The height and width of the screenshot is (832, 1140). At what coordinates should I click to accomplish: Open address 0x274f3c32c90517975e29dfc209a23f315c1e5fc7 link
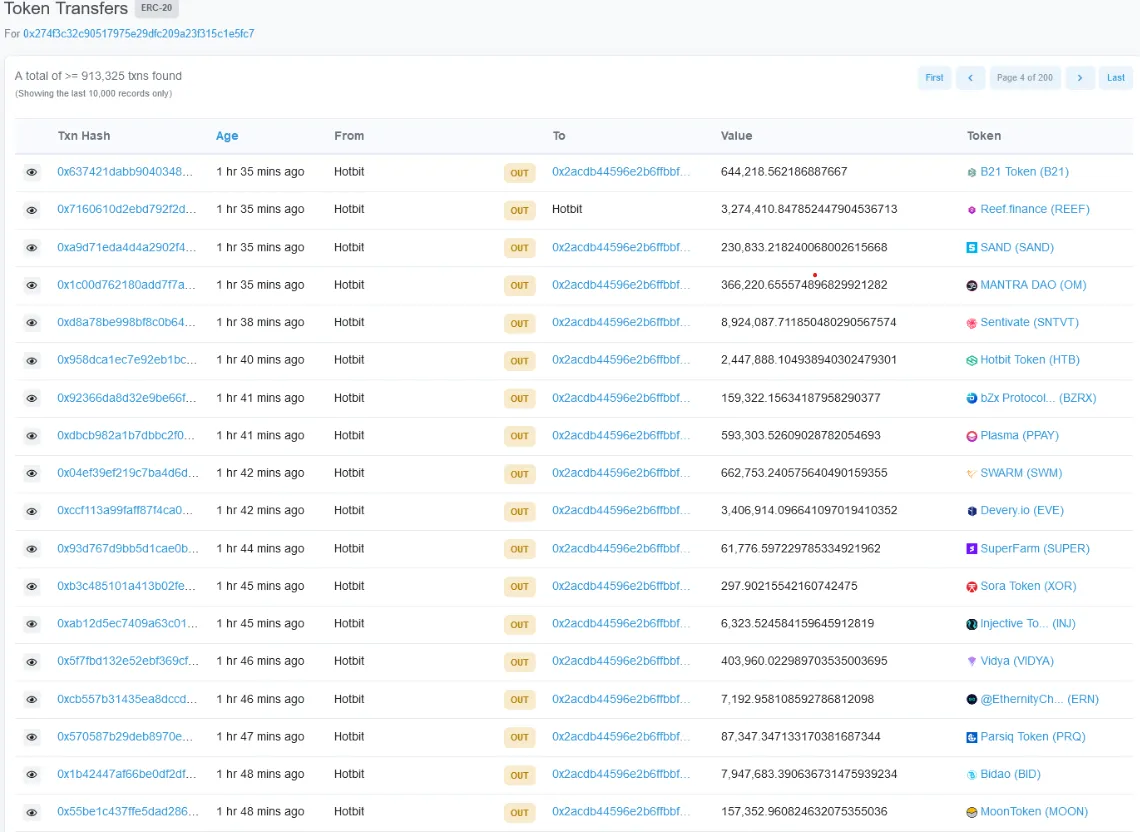(x=139, y=33)
